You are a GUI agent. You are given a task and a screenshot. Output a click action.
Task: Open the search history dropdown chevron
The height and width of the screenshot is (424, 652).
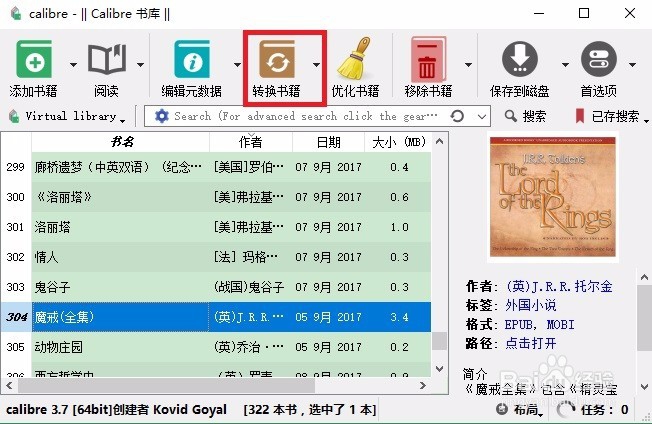pyautogui.click(x=482, y=116)
